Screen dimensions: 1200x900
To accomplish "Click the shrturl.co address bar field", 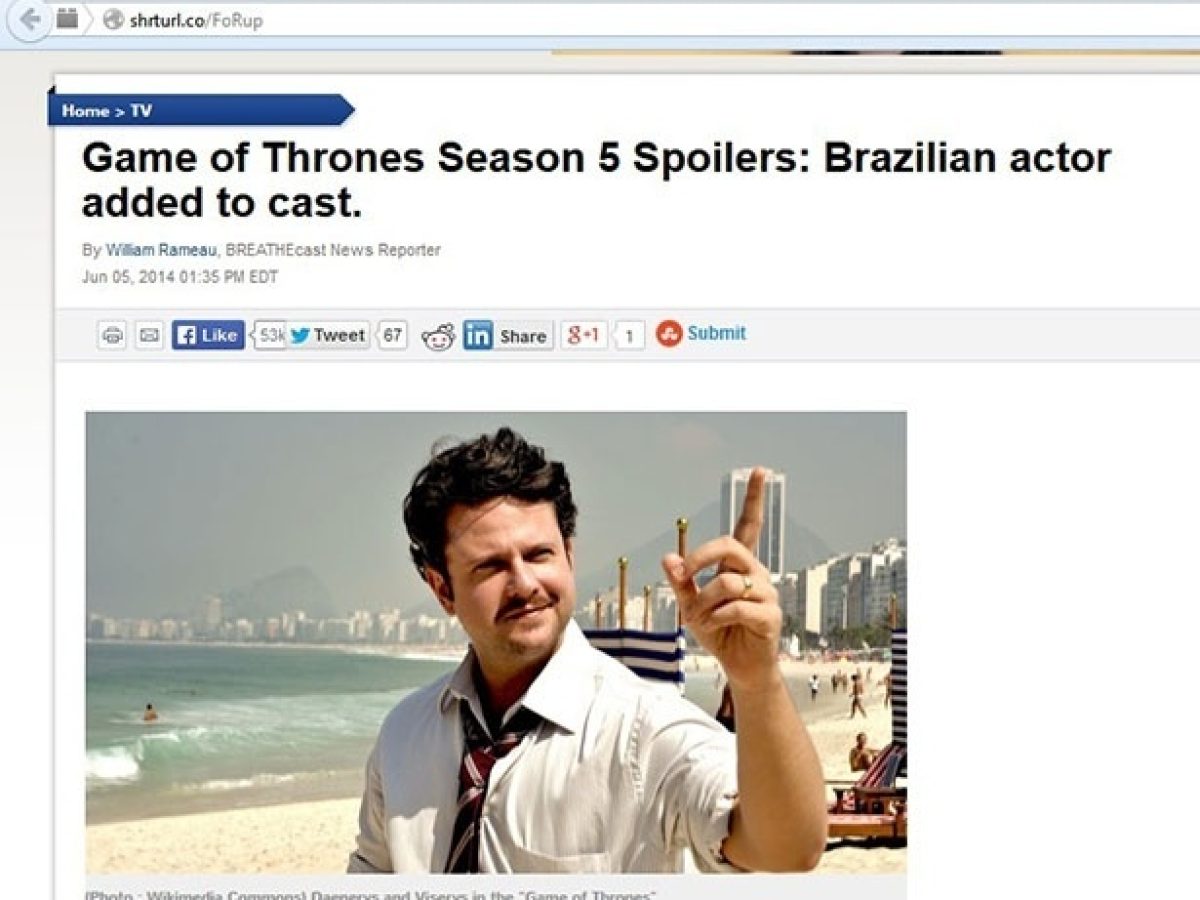I will pyautogui.click(x=640, y=19).
